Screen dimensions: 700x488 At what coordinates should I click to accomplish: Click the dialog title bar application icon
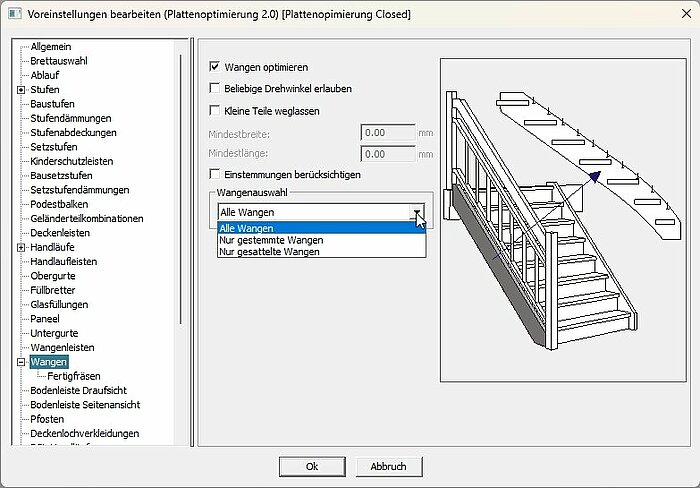pyautogui.click(x=15, y=14)
